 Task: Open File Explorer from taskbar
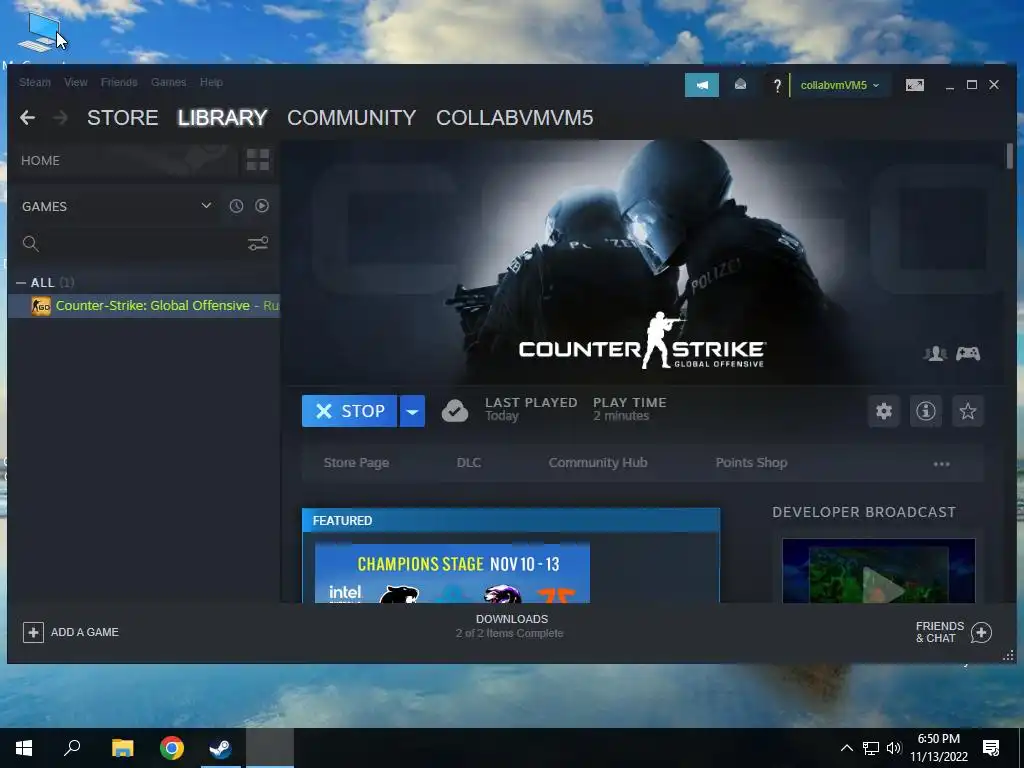(122, 748)
